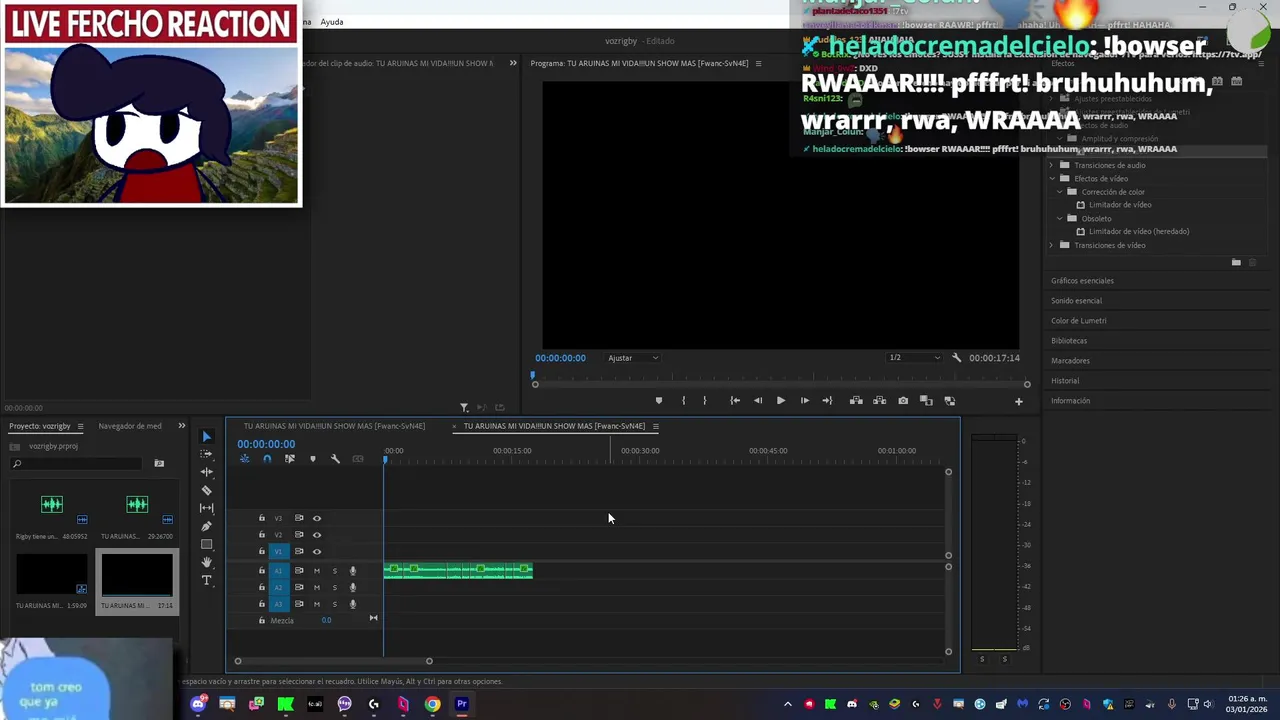Collapse Efectos de vídeo folder
Screen dimensions: 1280x720
[1052, 179]
